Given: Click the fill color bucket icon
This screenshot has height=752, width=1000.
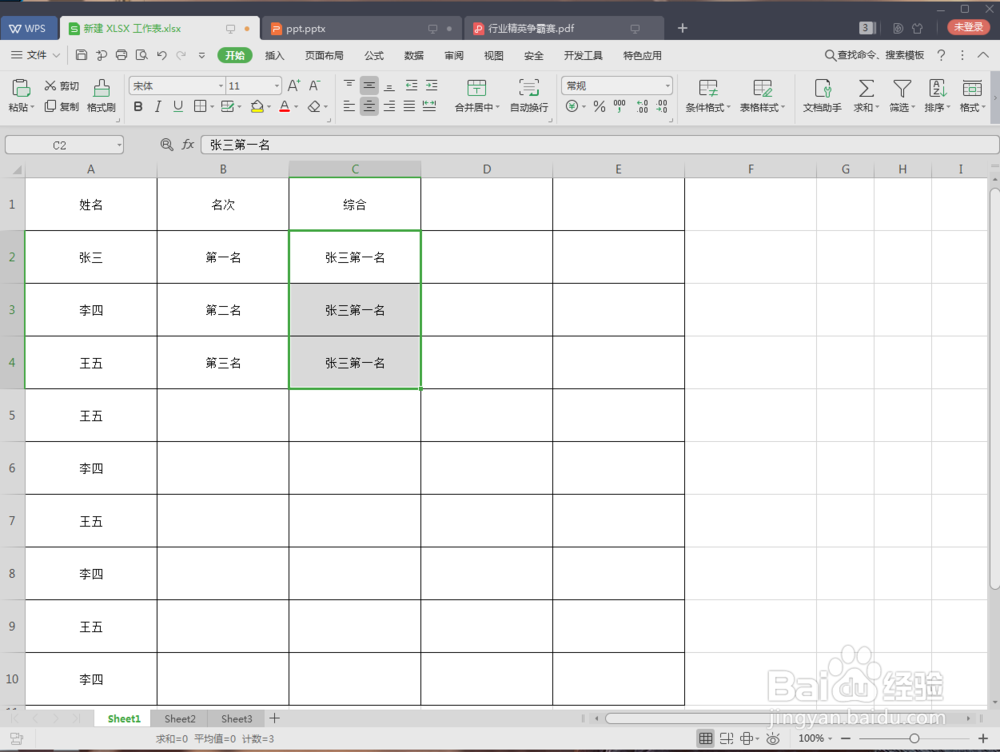Looking at the screenshot, I should [257, 107].
